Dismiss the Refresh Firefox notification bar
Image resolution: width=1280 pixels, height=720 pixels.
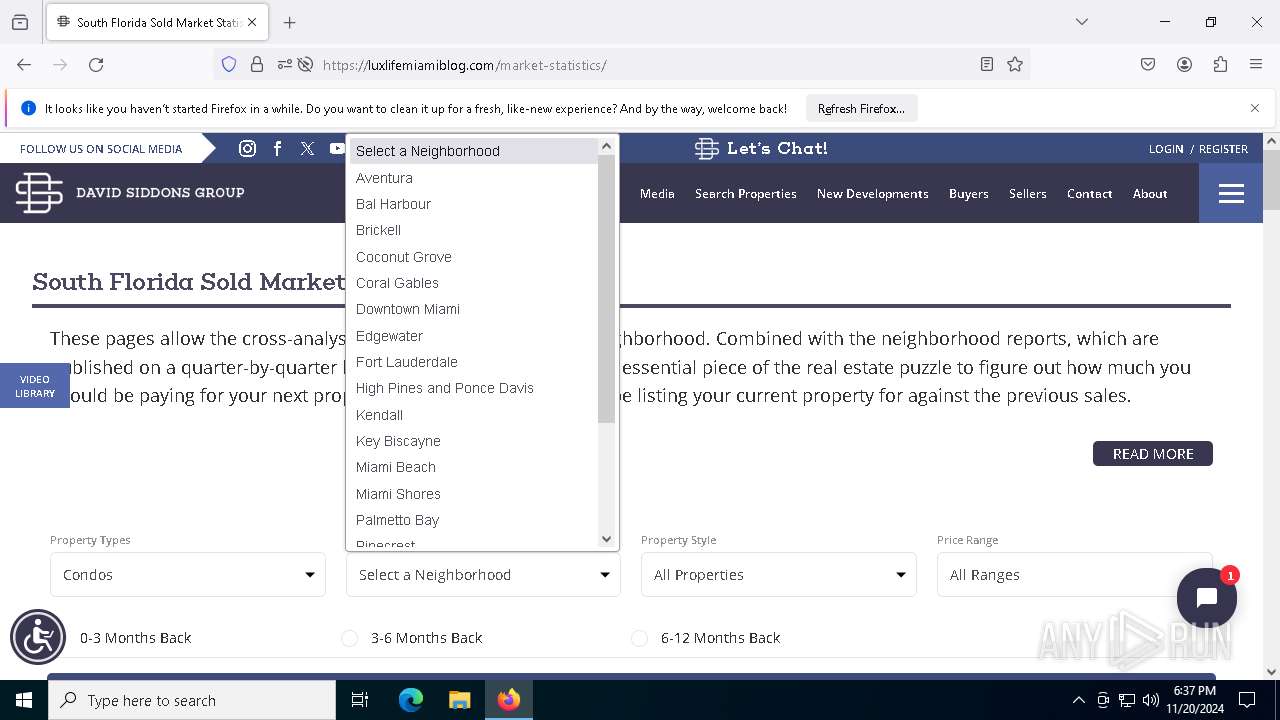point(1255,108)
